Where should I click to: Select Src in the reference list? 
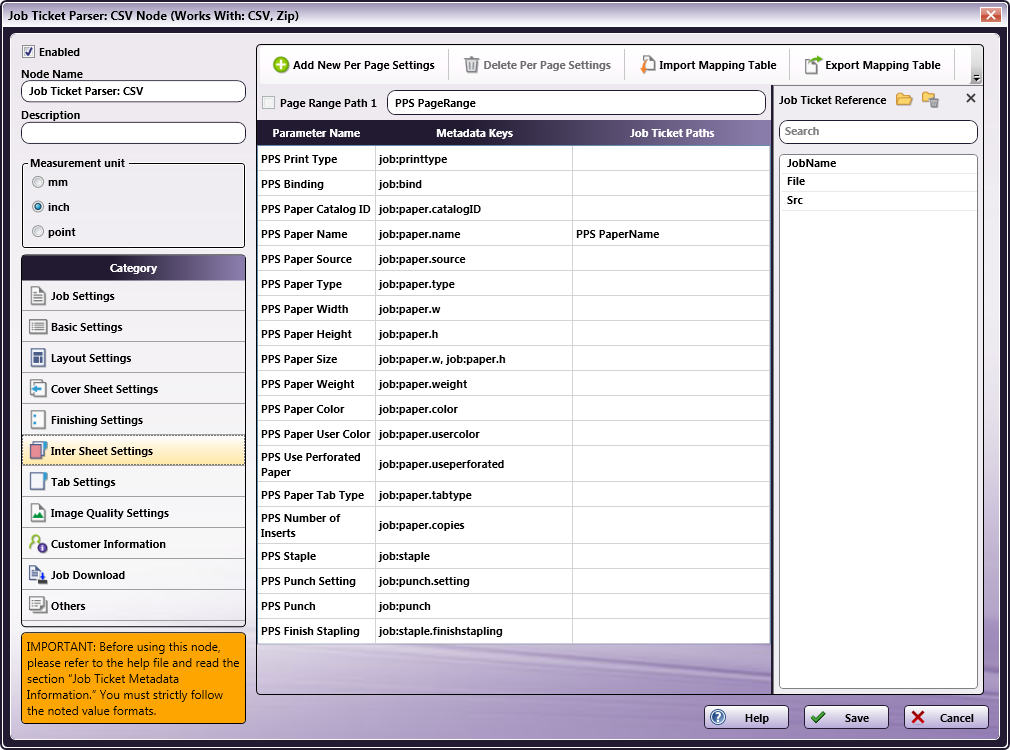[x=878, y=200]
